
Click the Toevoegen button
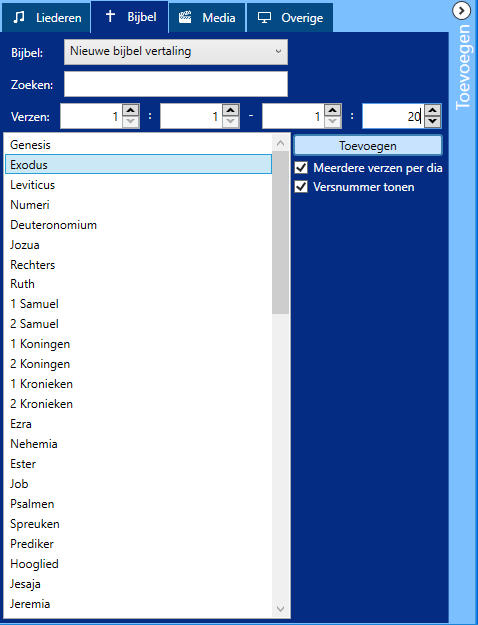(368, 146)
